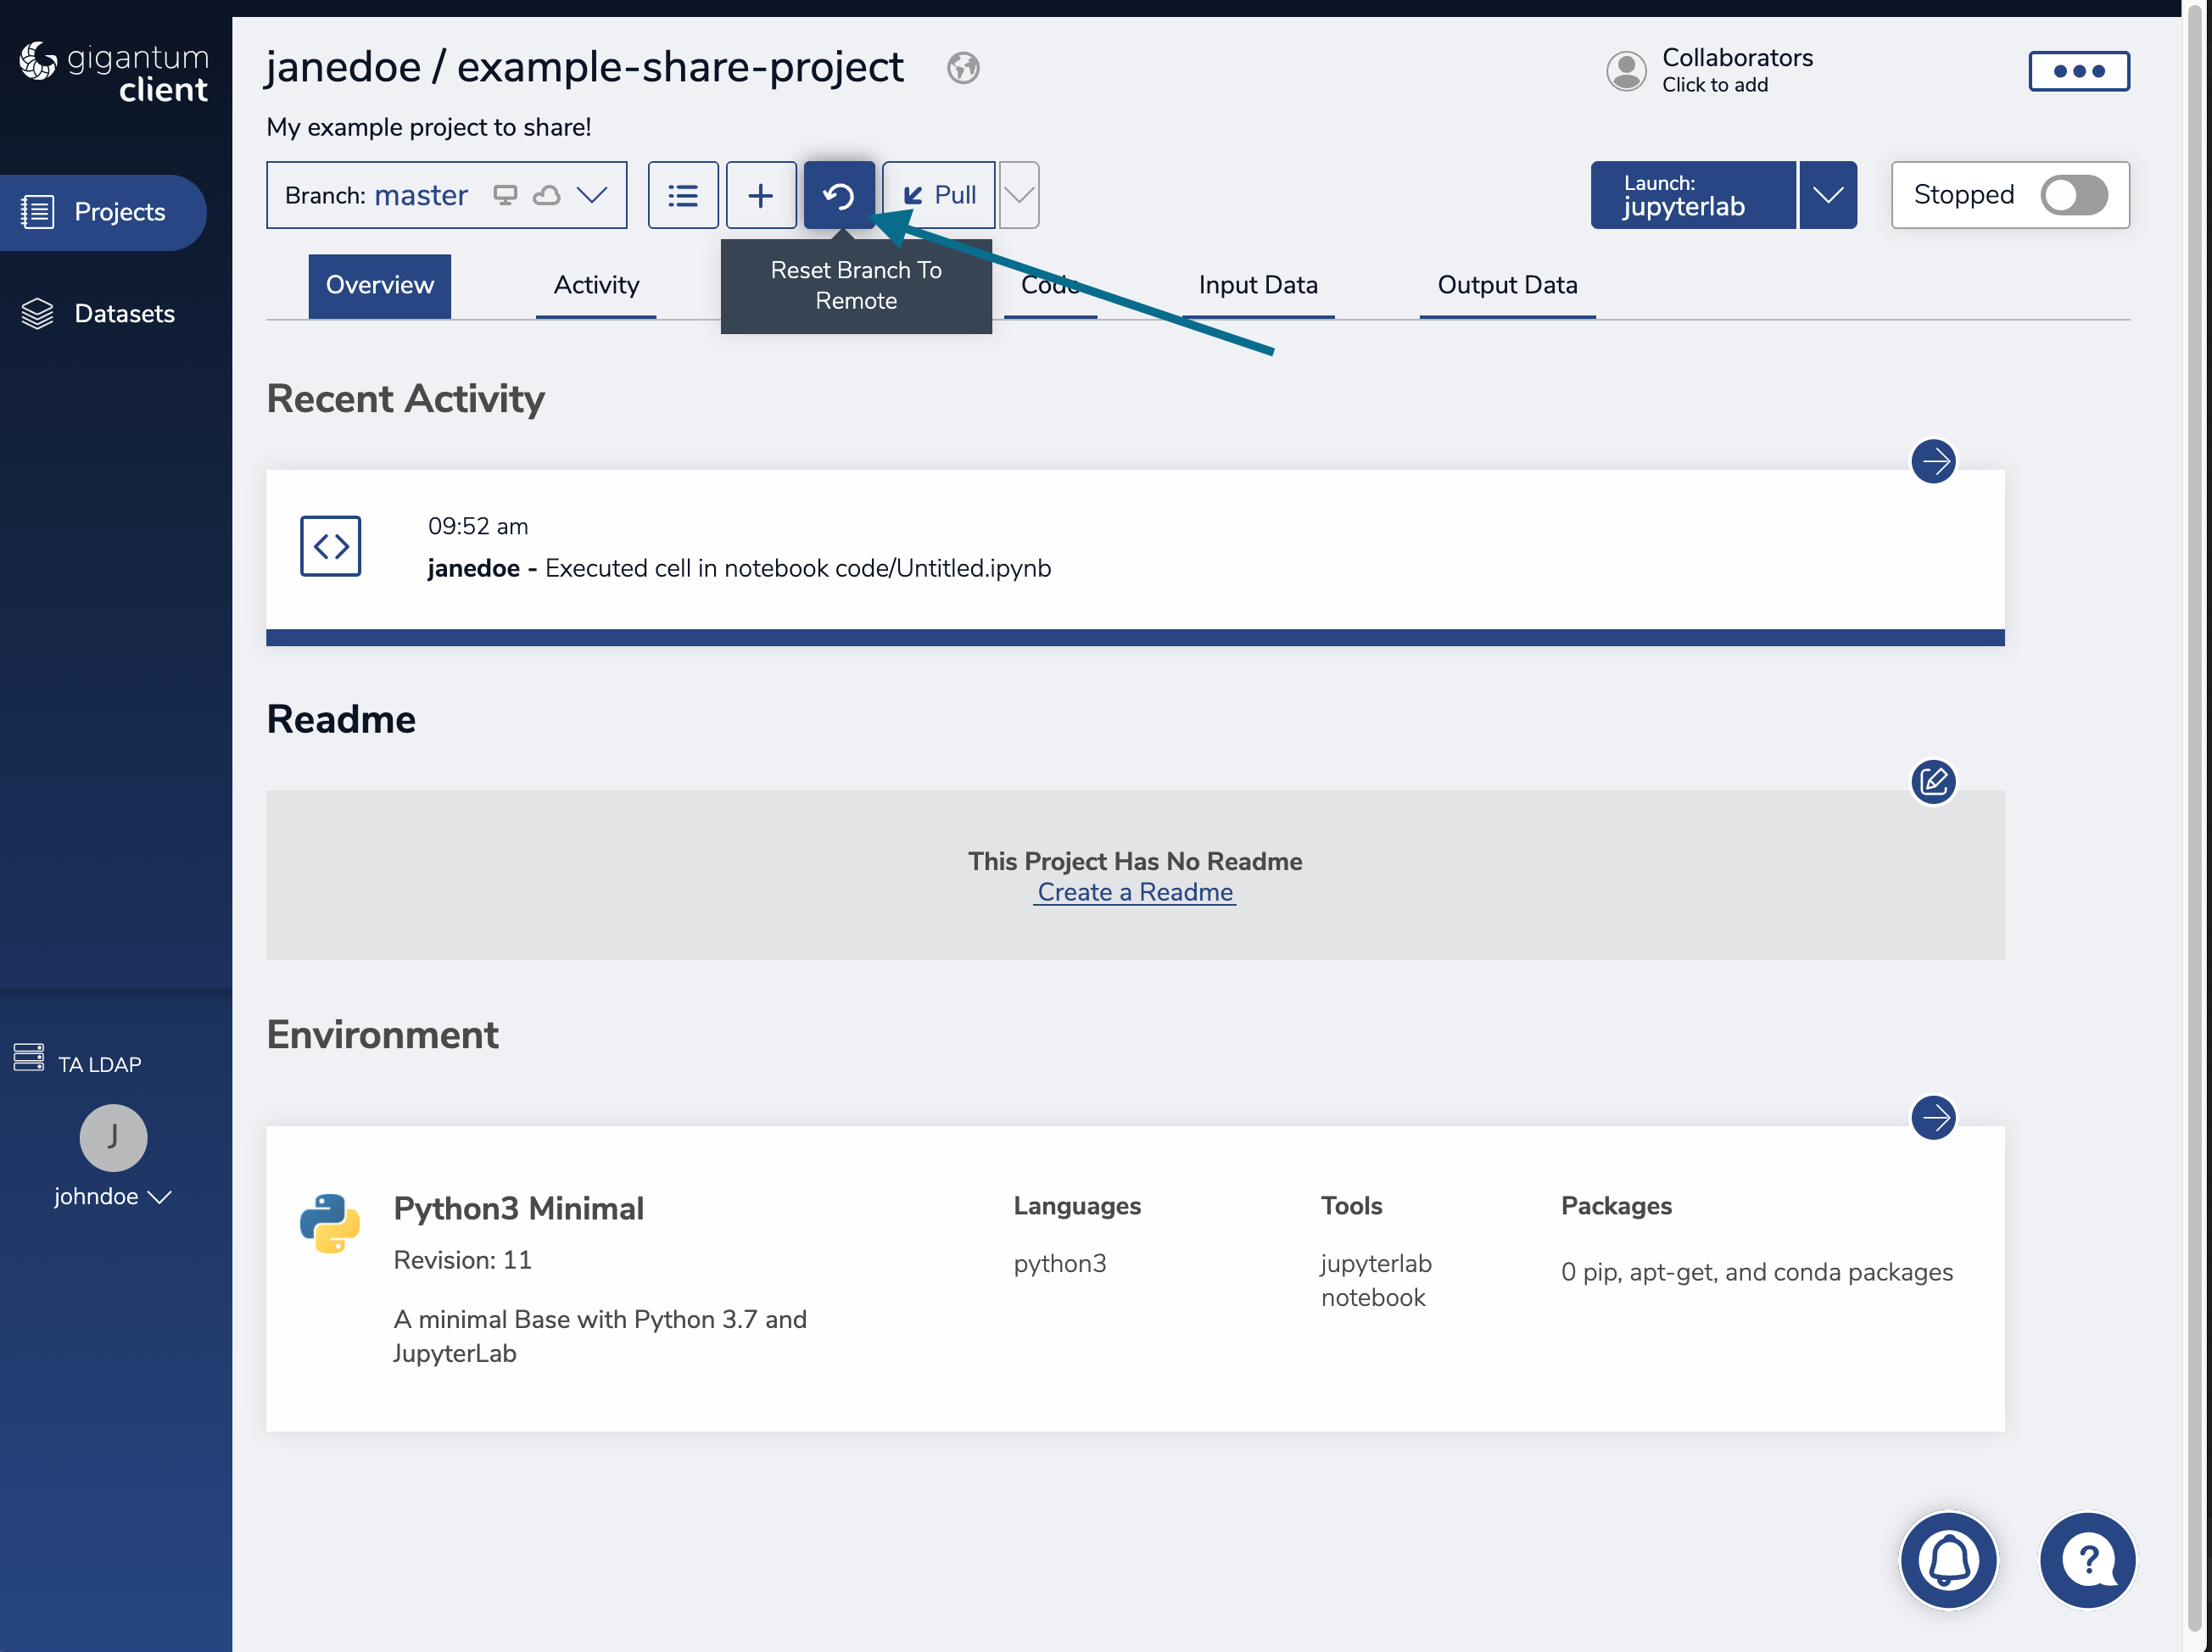The width and height of the screenshot is (2212, 1652).
Task: Open the manage branches list icon
Action: [x=683, y=195]
